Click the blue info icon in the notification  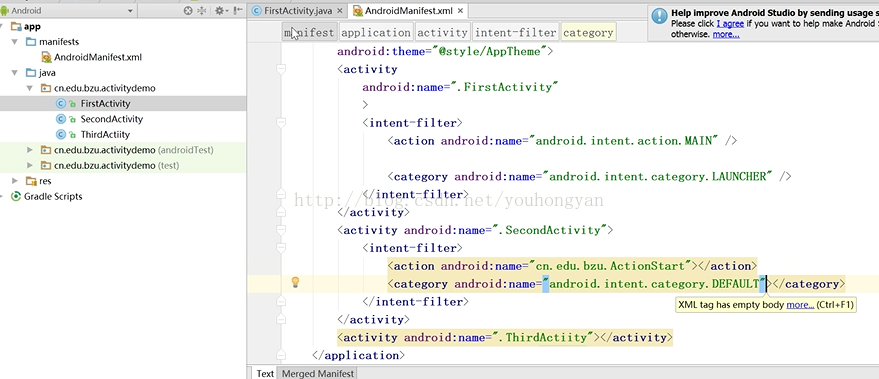tap(659, 16)
